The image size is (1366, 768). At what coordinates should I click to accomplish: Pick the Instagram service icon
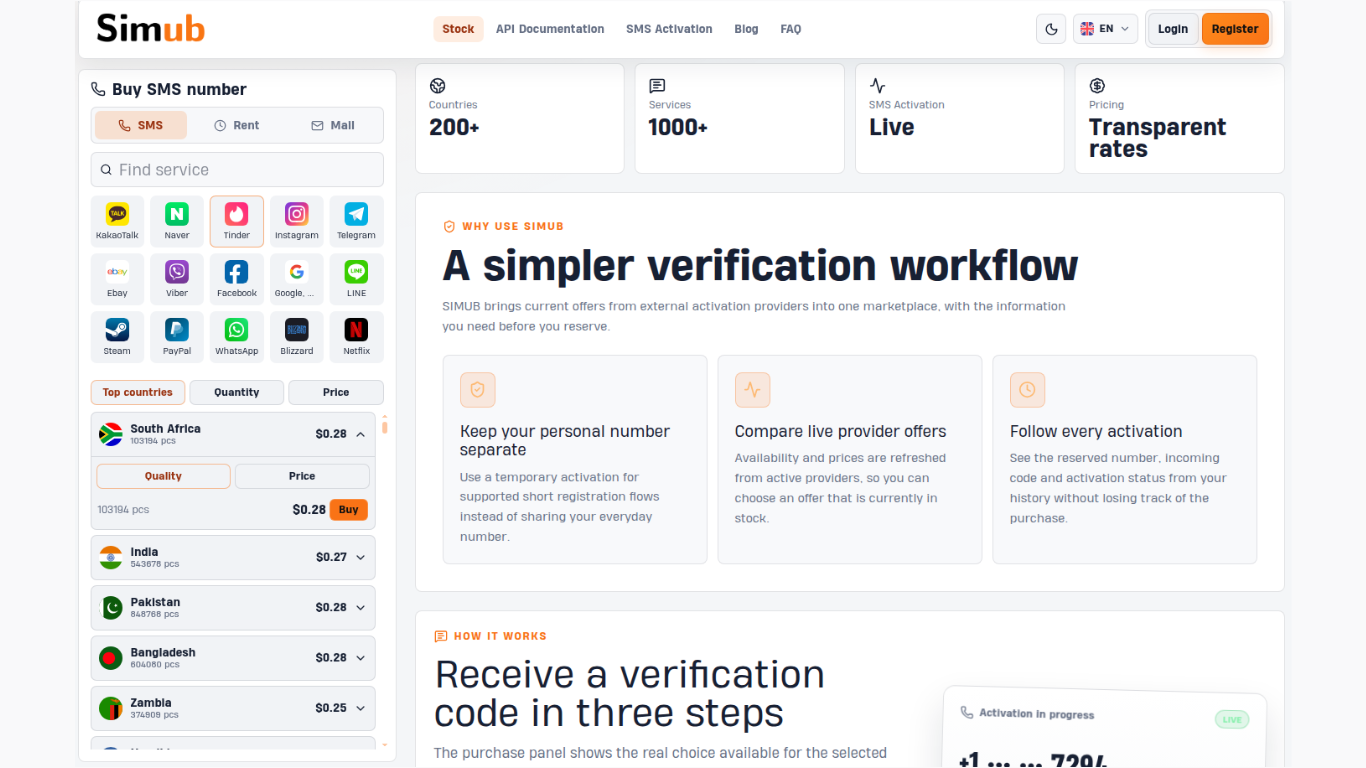(x=297, y=221)
